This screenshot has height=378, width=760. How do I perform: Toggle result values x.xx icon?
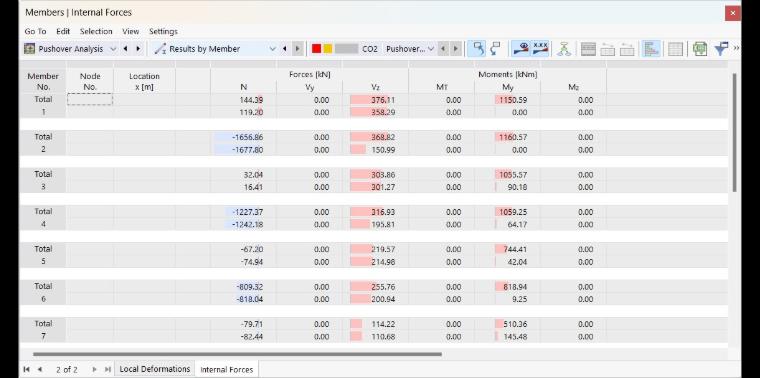[540, 49]
